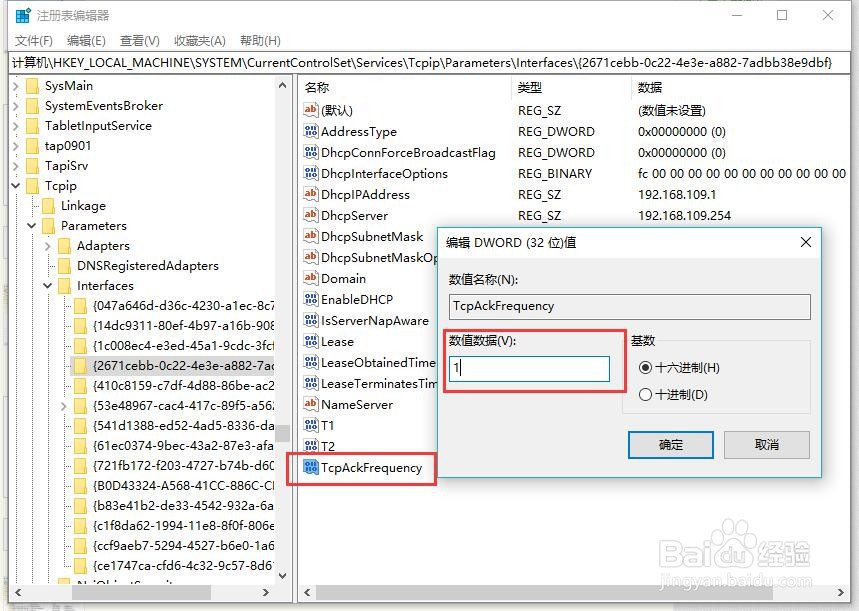Select the 十六进制(H) hexadecimal radio button

pos(645,368)
